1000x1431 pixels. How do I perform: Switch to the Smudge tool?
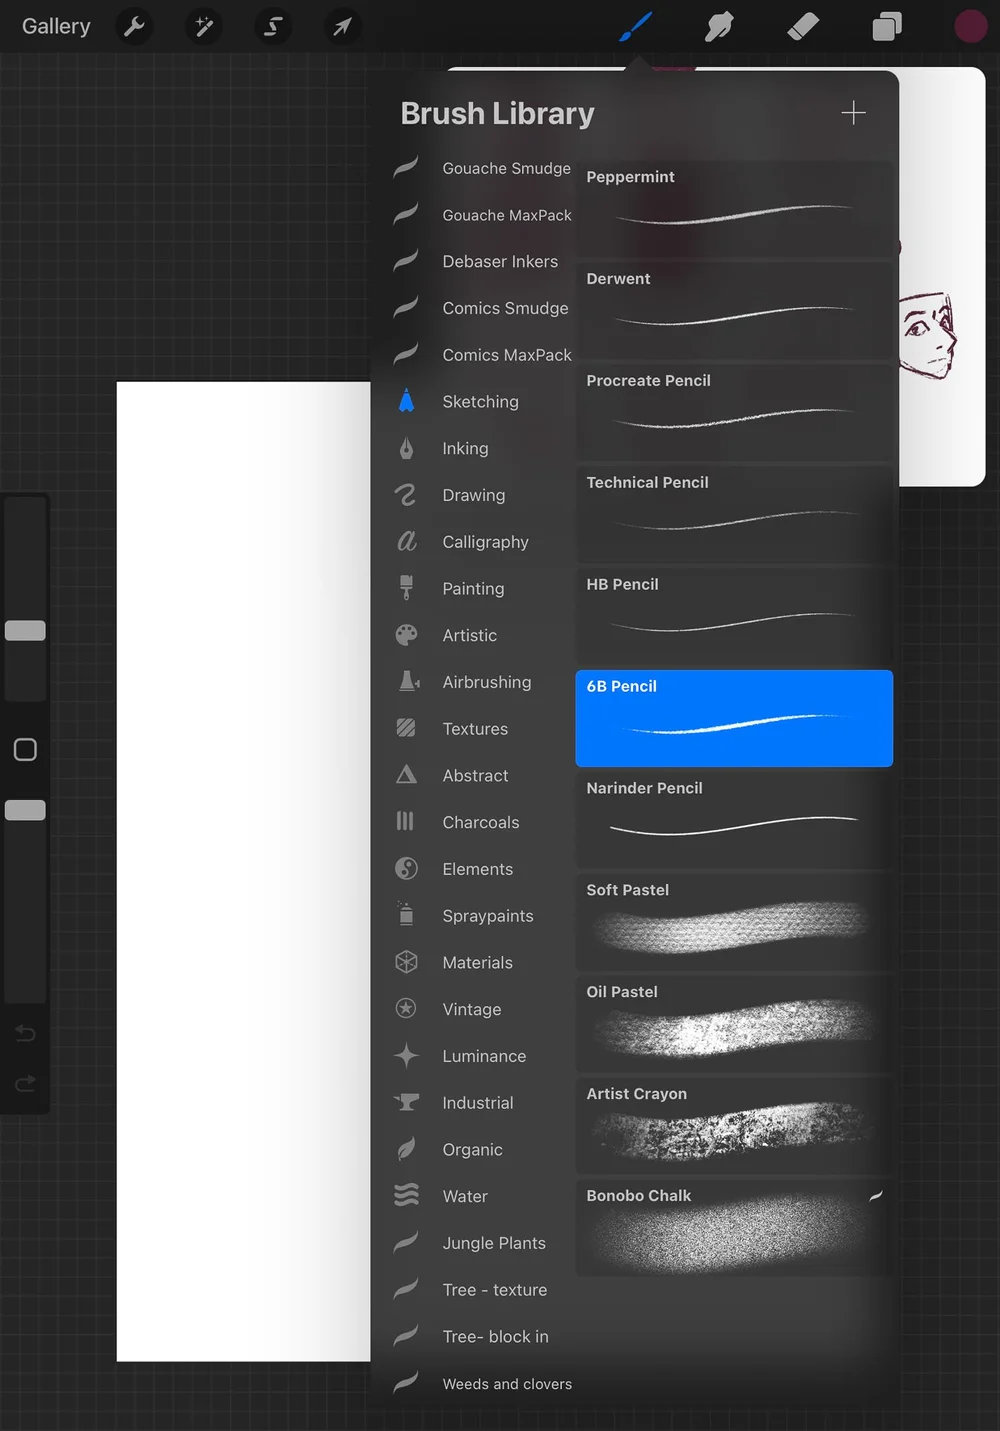click(x=717, y=27)
